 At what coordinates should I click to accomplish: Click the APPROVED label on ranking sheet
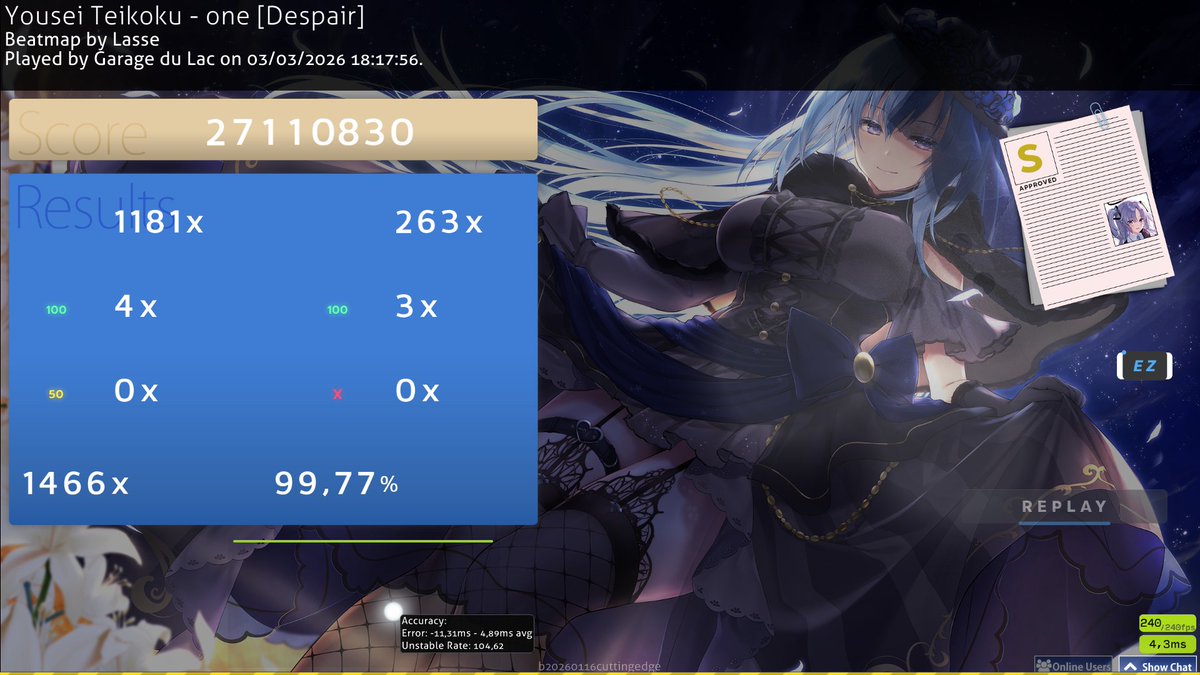click(1037, 186)
